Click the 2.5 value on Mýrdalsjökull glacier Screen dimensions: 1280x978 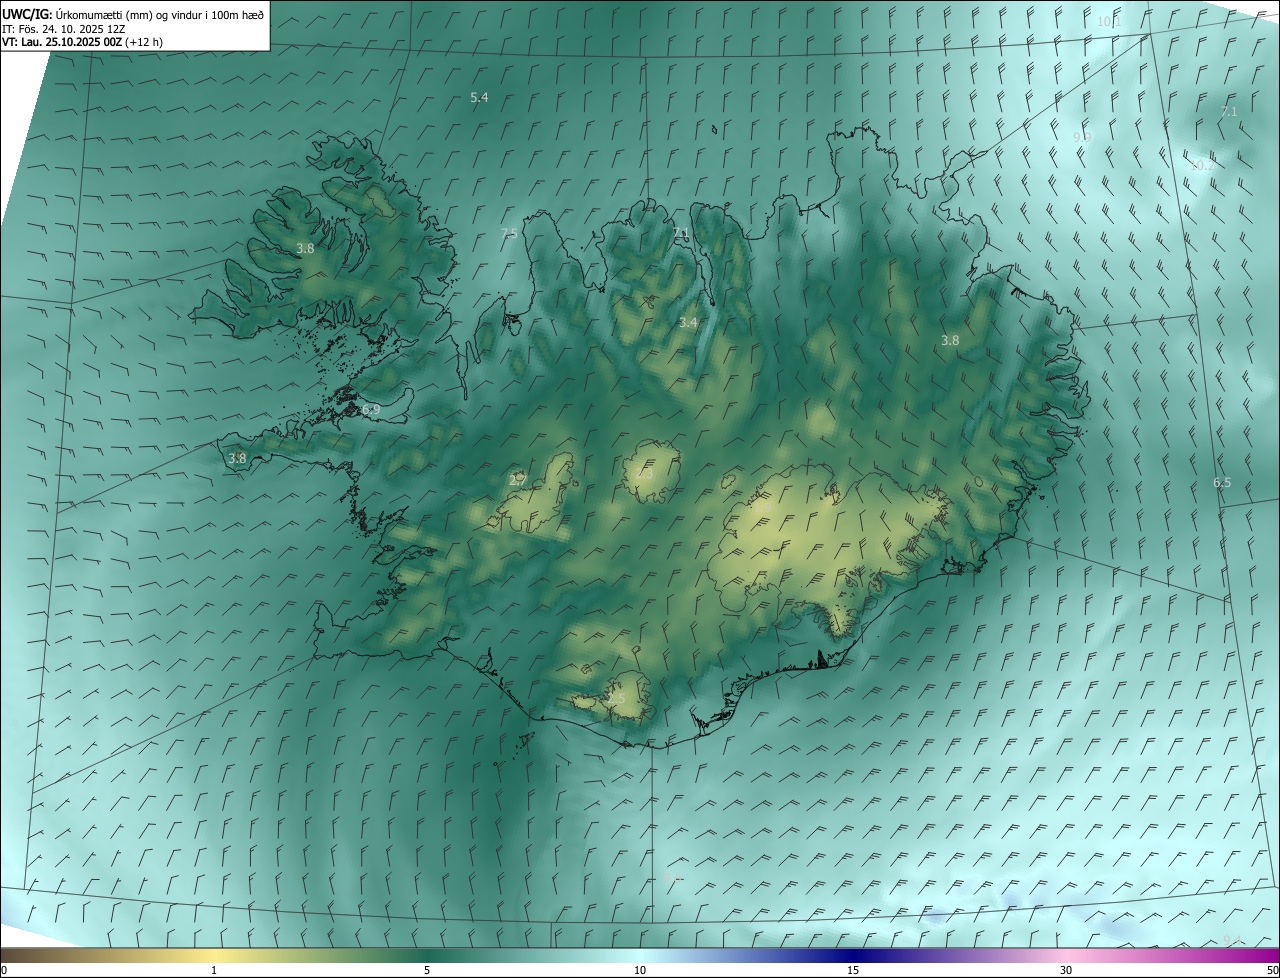616,698
